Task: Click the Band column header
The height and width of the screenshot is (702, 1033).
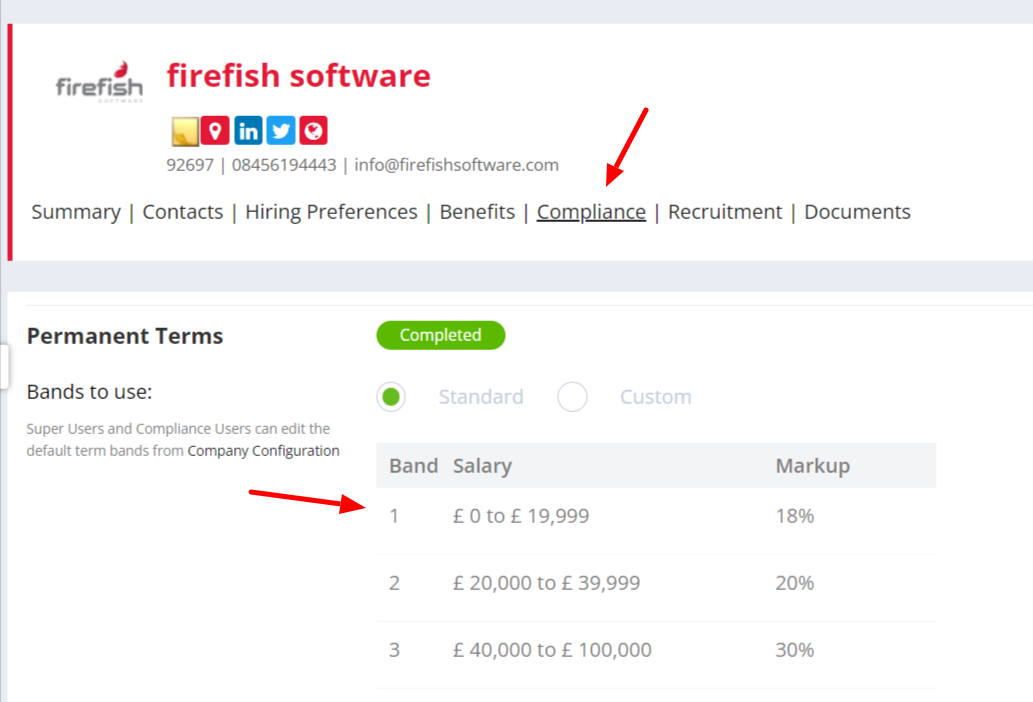Action: pyautogui.click(x=414, y=466)
